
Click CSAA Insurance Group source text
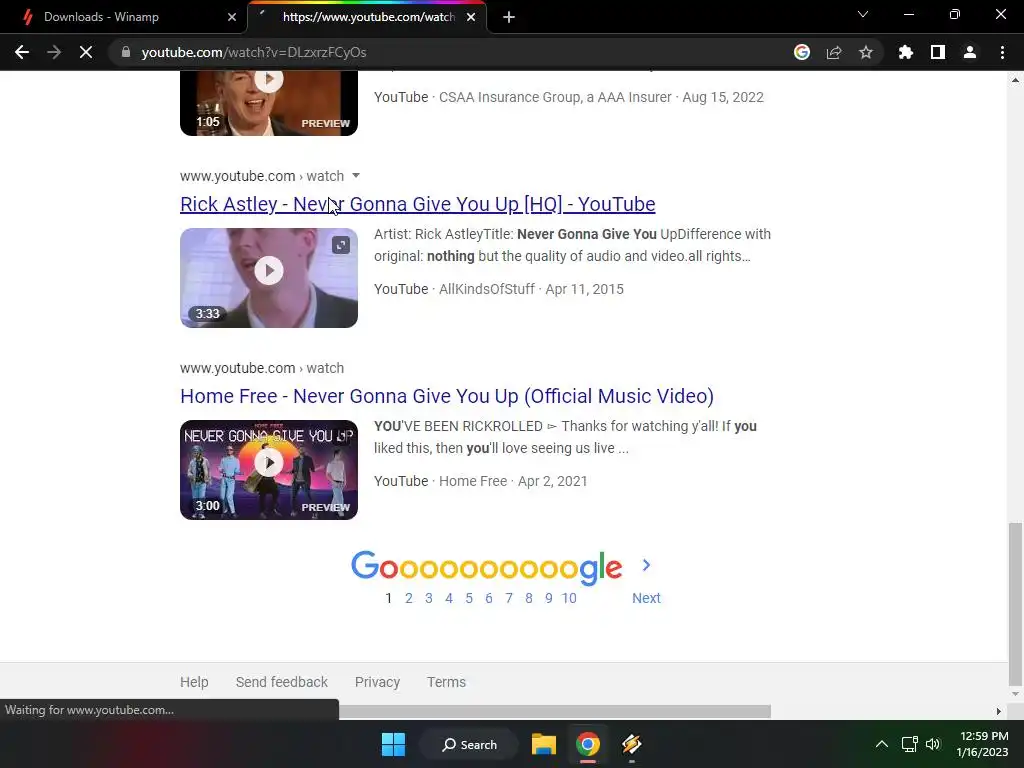pyautogui.click(x=555, y=97)
